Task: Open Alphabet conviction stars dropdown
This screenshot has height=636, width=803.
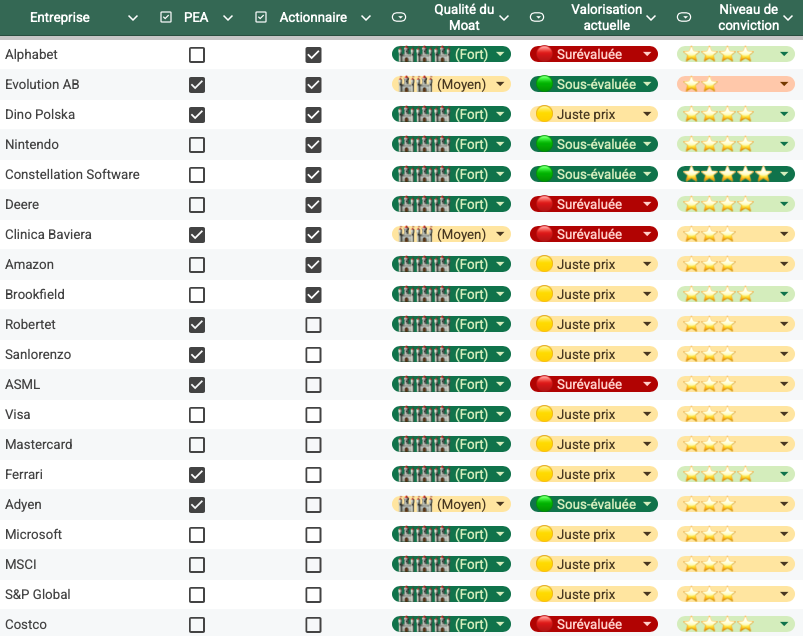Action: [735, 54]
